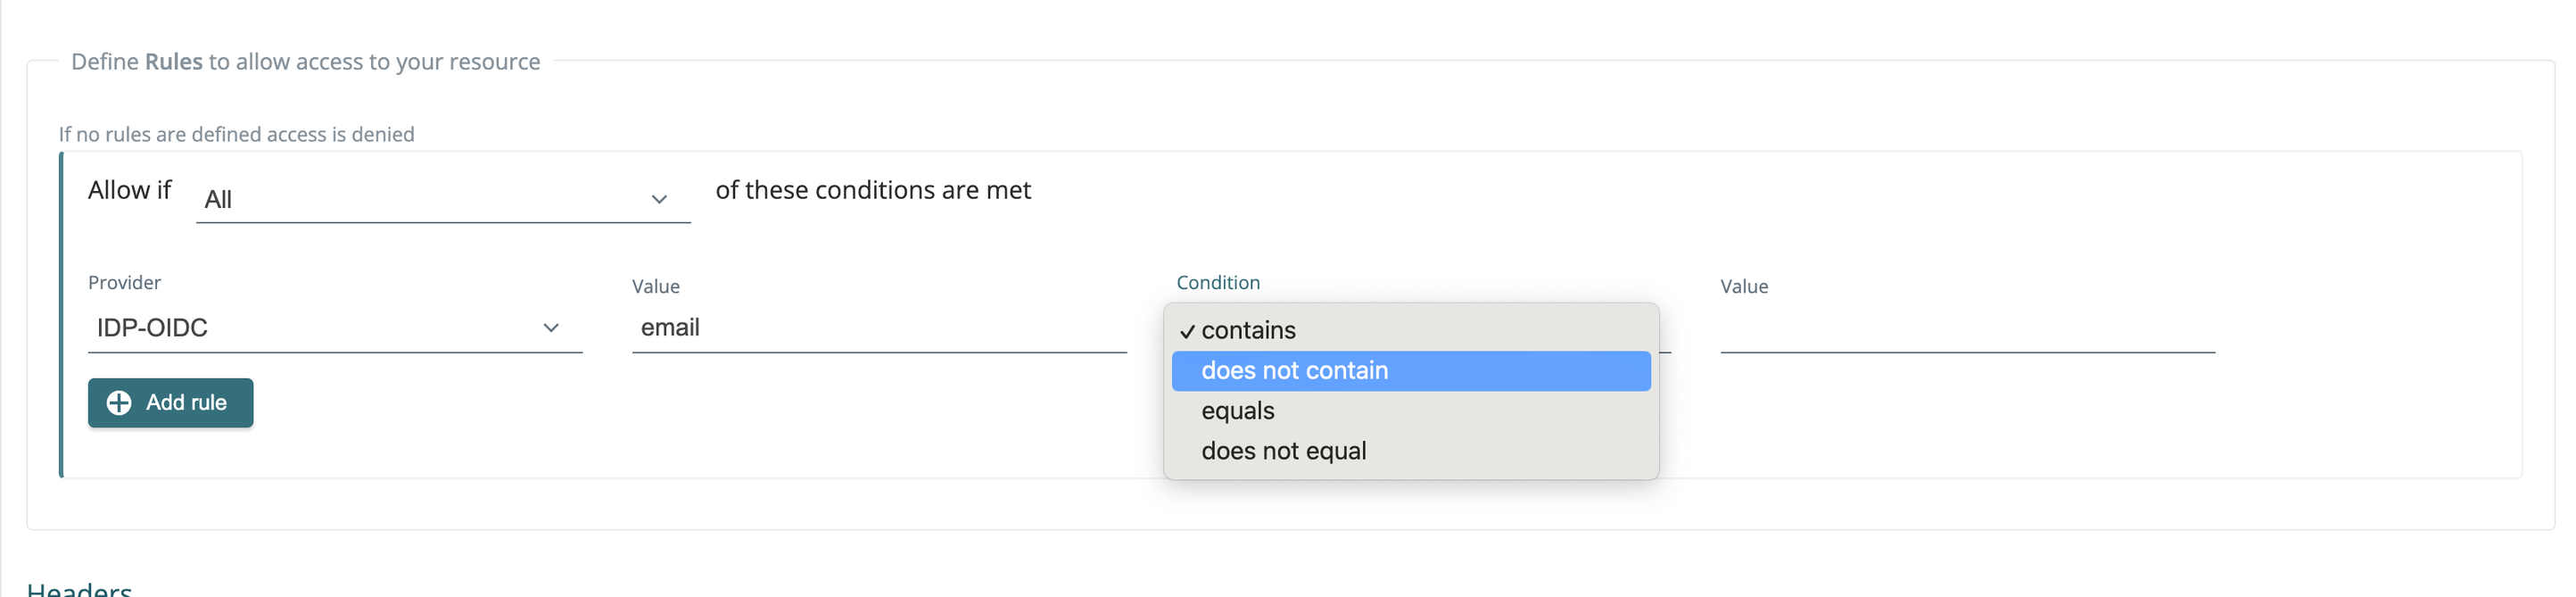Click the 'If no rules are defined' note

coord(236,135)
